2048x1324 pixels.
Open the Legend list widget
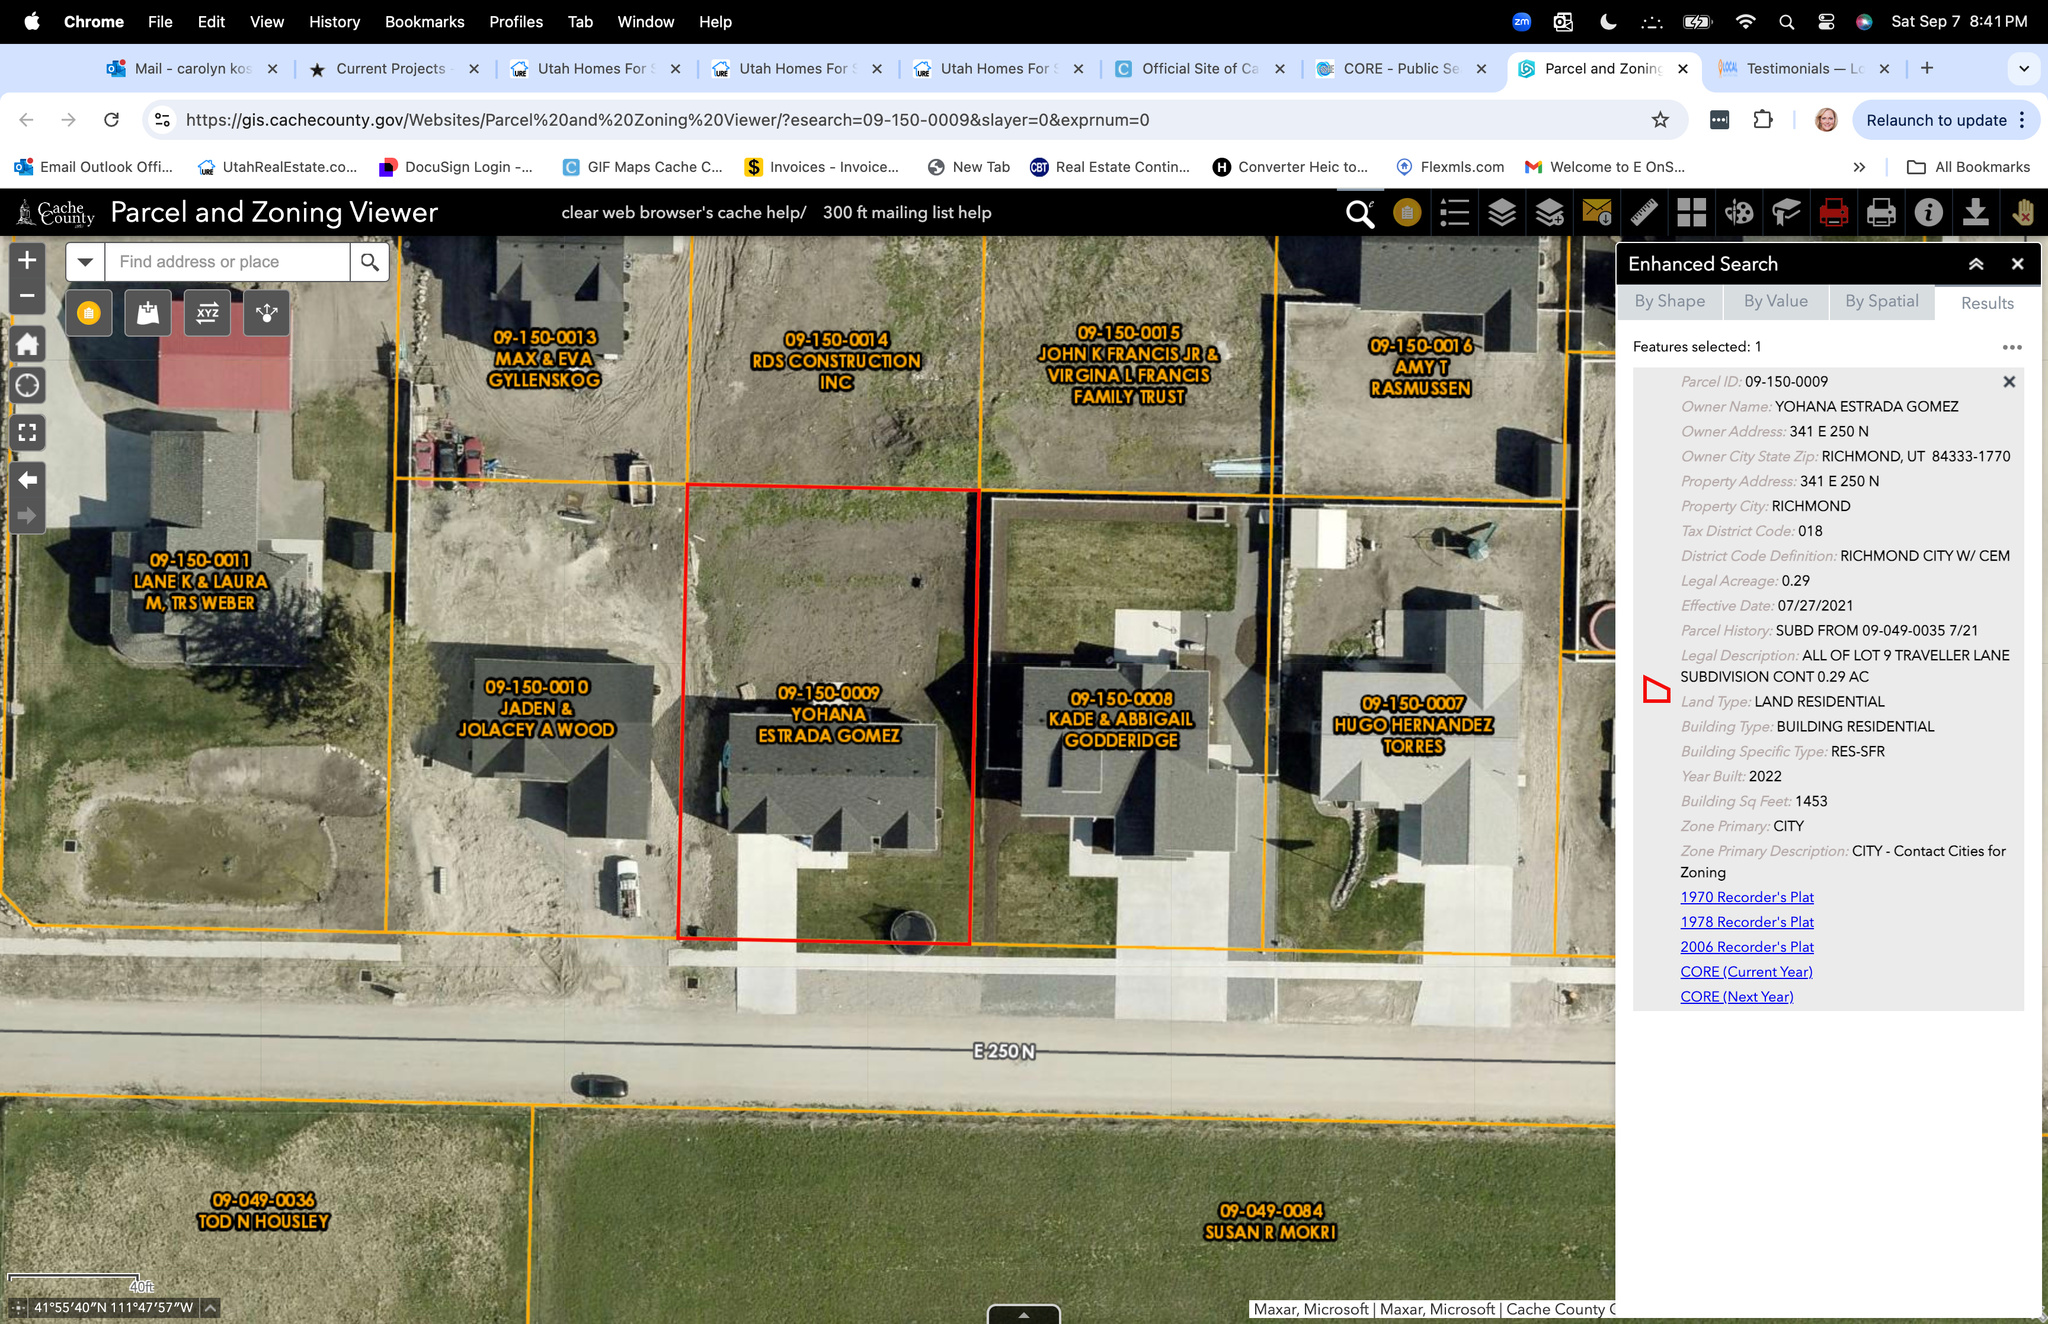coord(1454,213)
